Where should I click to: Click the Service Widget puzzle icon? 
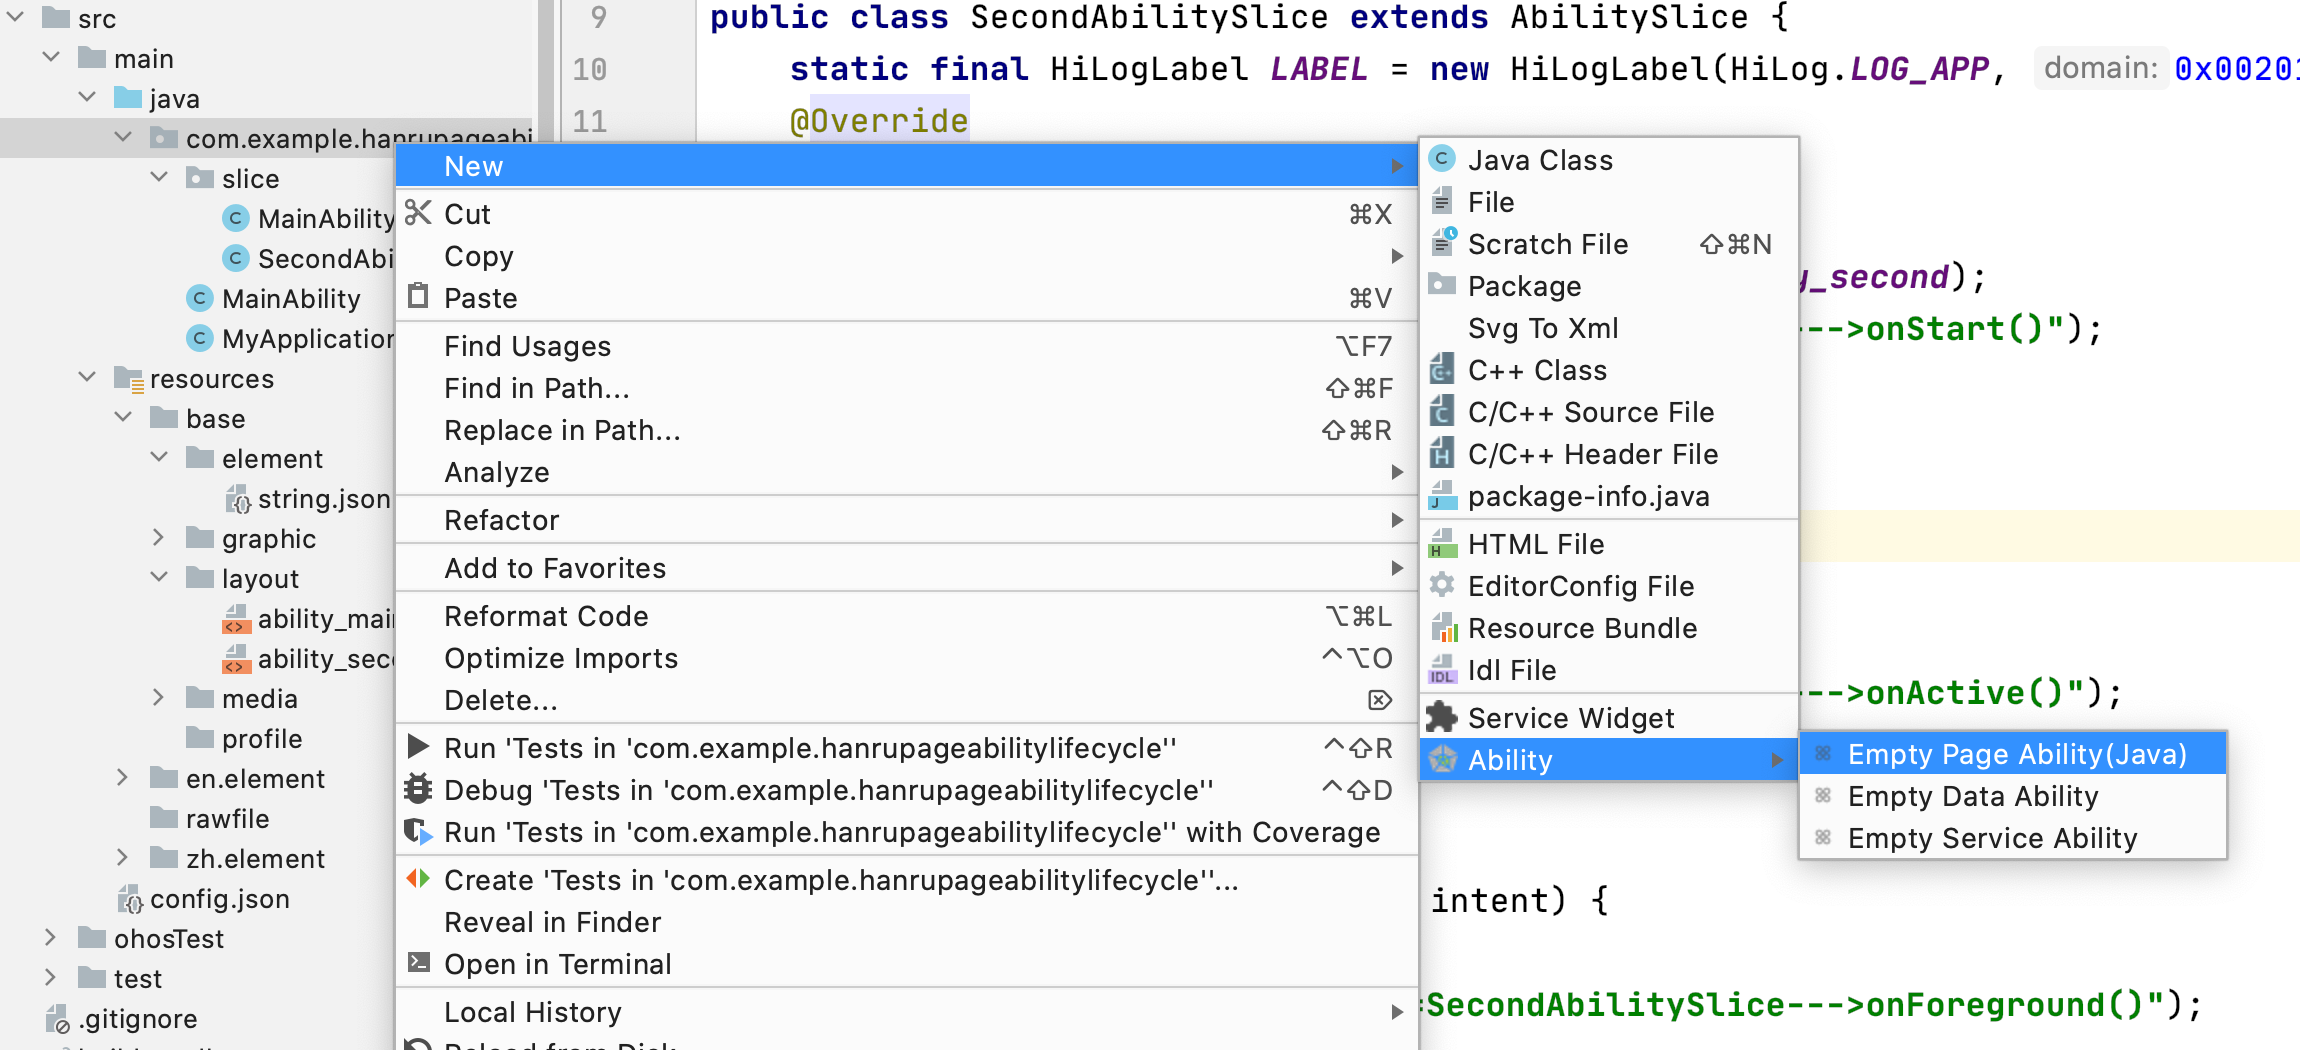pyautogui.click(x=1442, y=718)
